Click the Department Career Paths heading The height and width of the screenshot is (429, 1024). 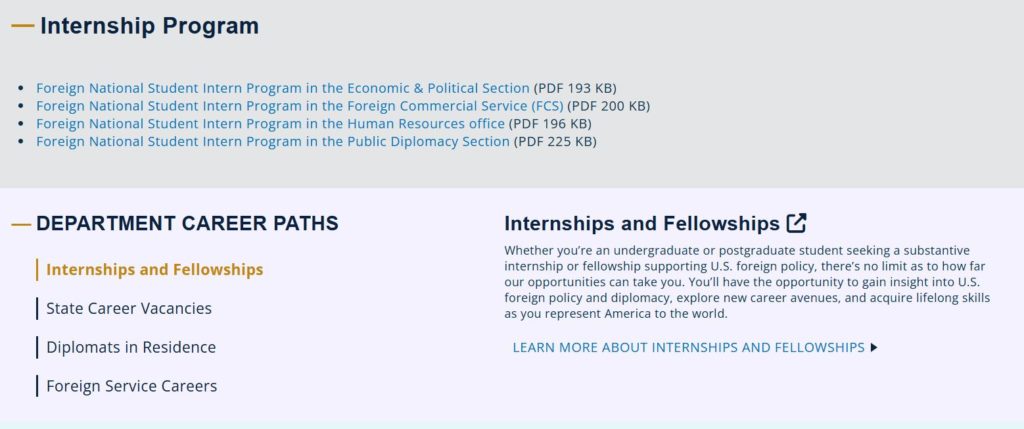(x=187, y=223)
